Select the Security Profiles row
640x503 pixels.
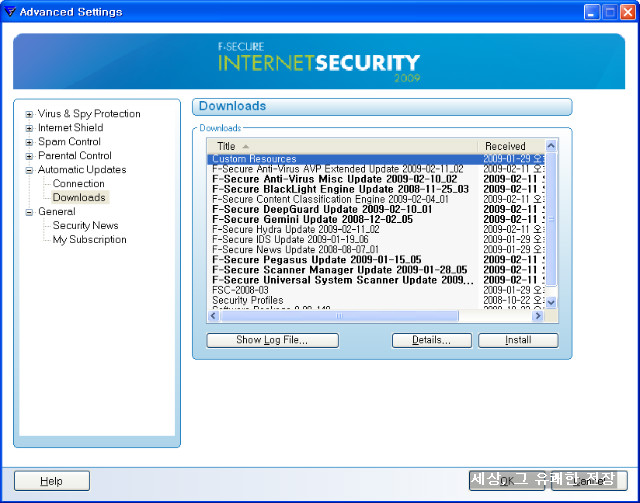376,300
